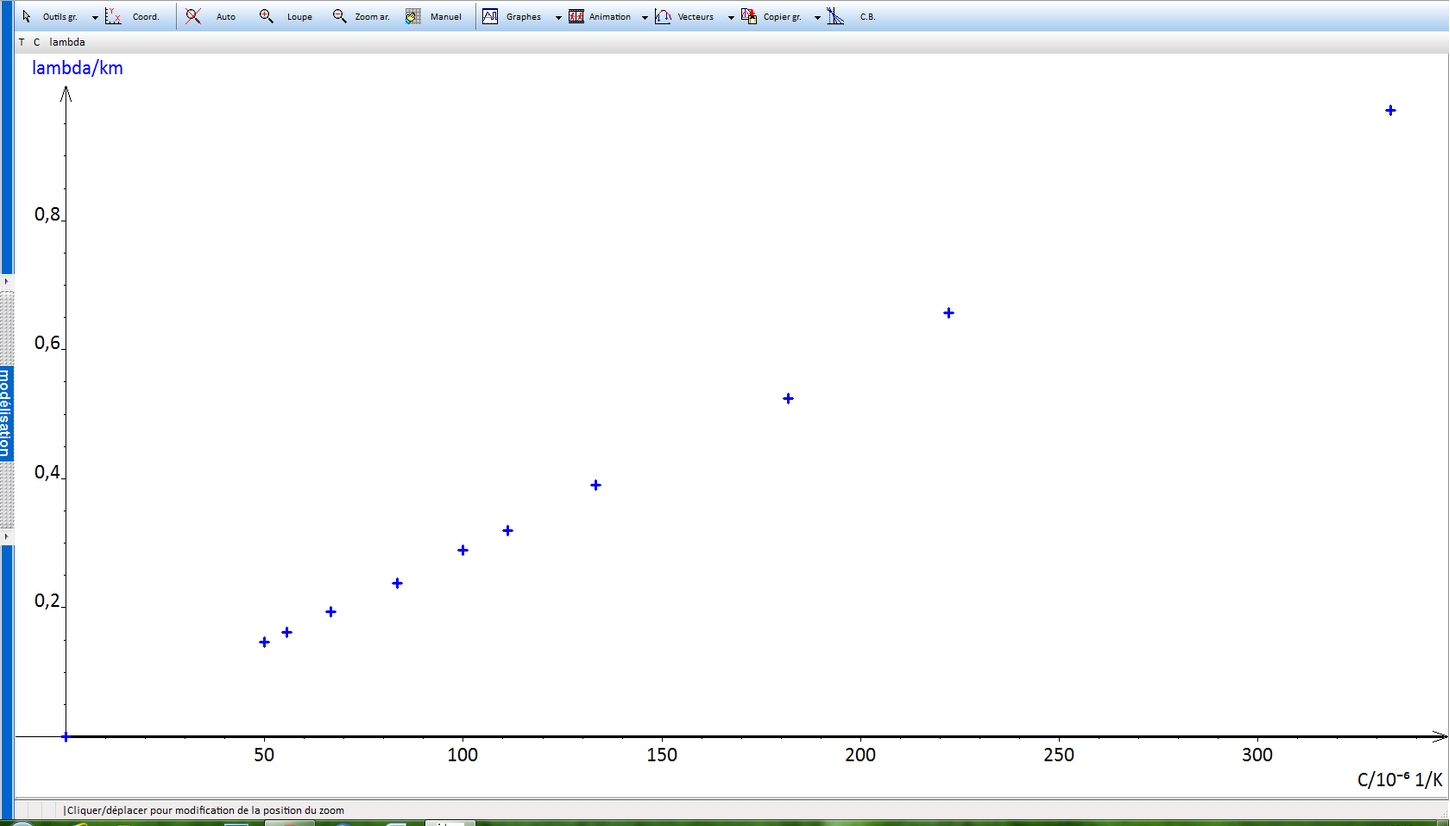Screen dimensions: 1450x826
Task: Activate the Loupe magnifier tool
Action: pos(267,16)
